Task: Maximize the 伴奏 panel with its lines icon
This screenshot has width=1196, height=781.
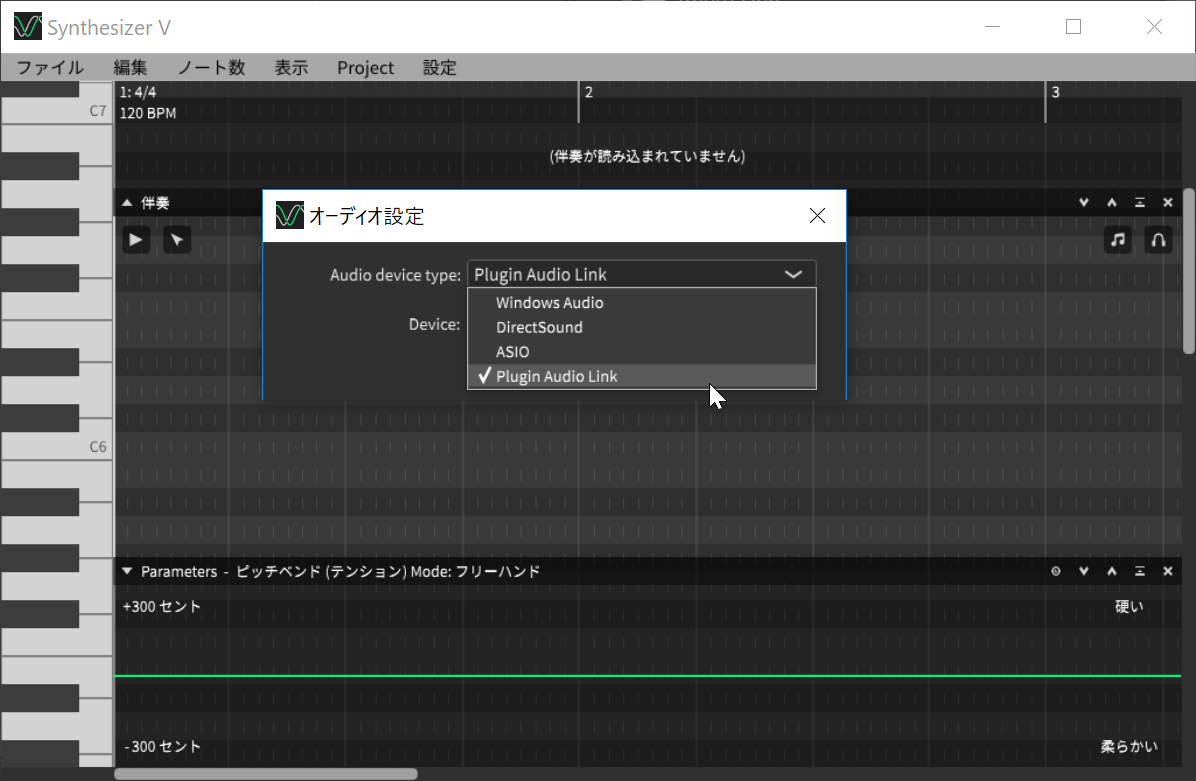Action: click(x=1140, y=203)
